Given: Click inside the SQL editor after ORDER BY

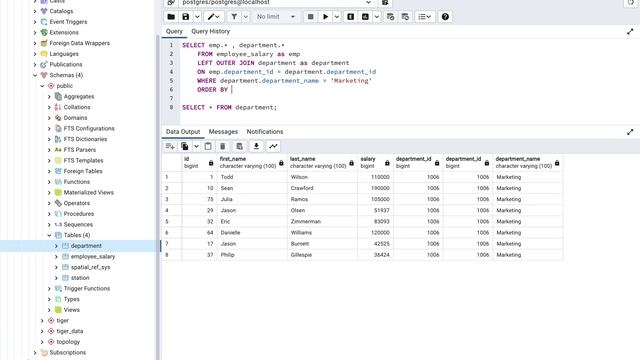Looking at the screenshot, I should (232, 89).
